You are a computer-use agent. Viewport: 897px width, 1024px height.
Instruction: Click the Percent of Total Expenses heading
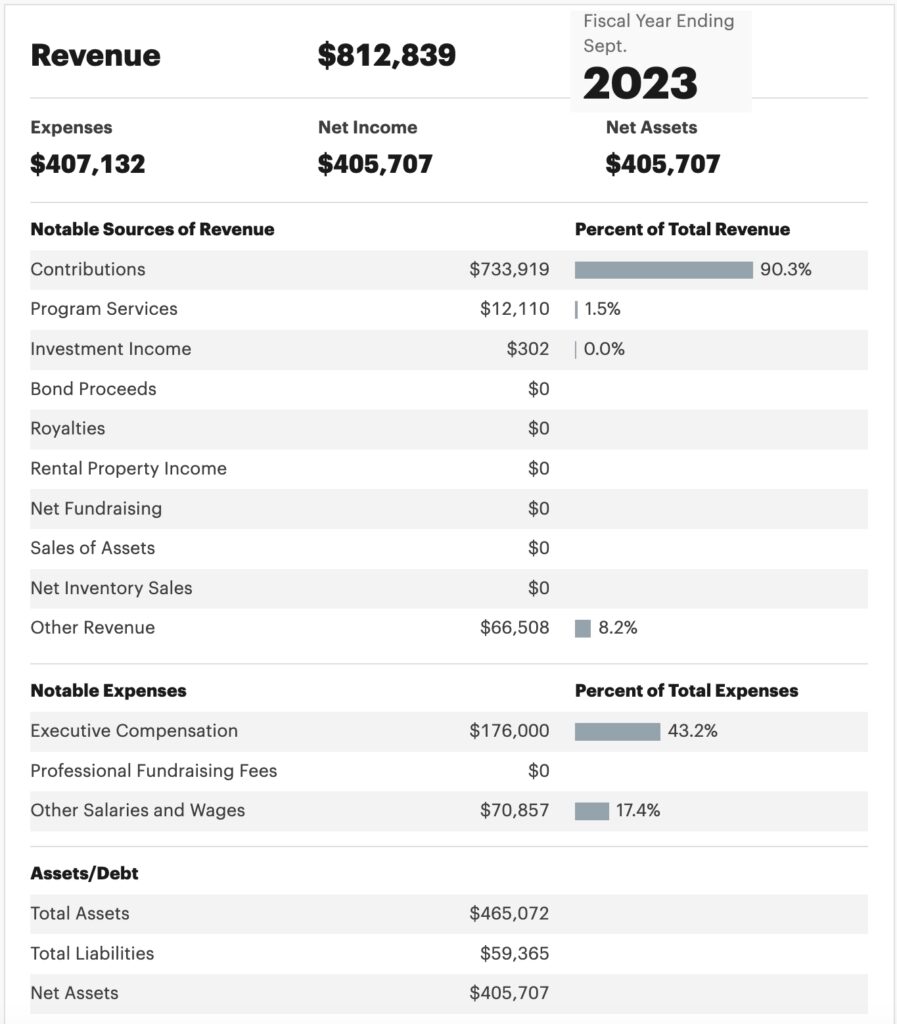point(686,691)
